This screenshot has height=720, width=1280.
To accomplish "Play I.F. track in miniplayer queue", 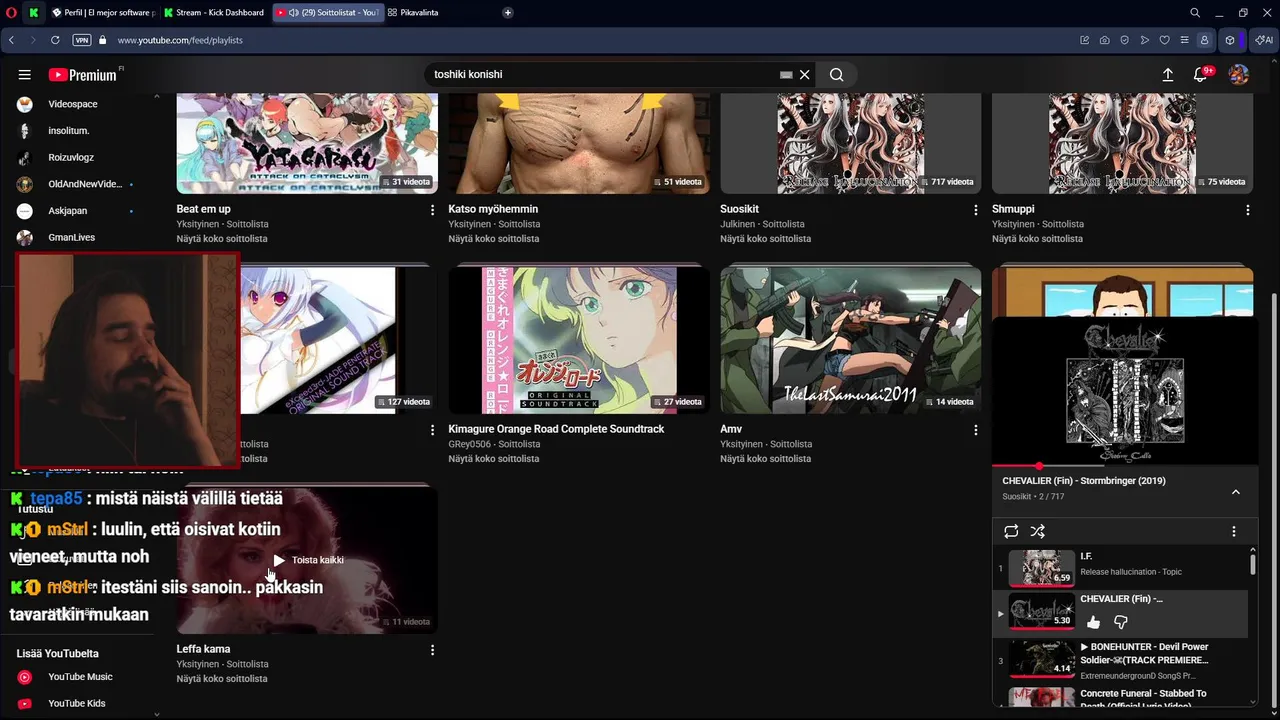I will 1120,568.
